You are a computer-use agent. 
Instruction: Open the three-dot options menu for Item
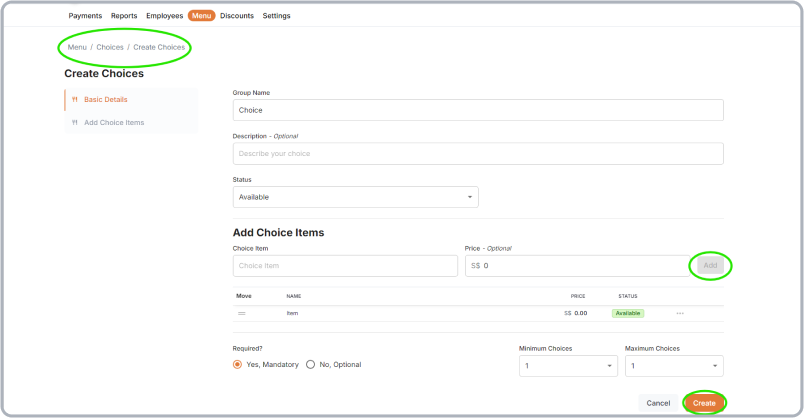680,313
